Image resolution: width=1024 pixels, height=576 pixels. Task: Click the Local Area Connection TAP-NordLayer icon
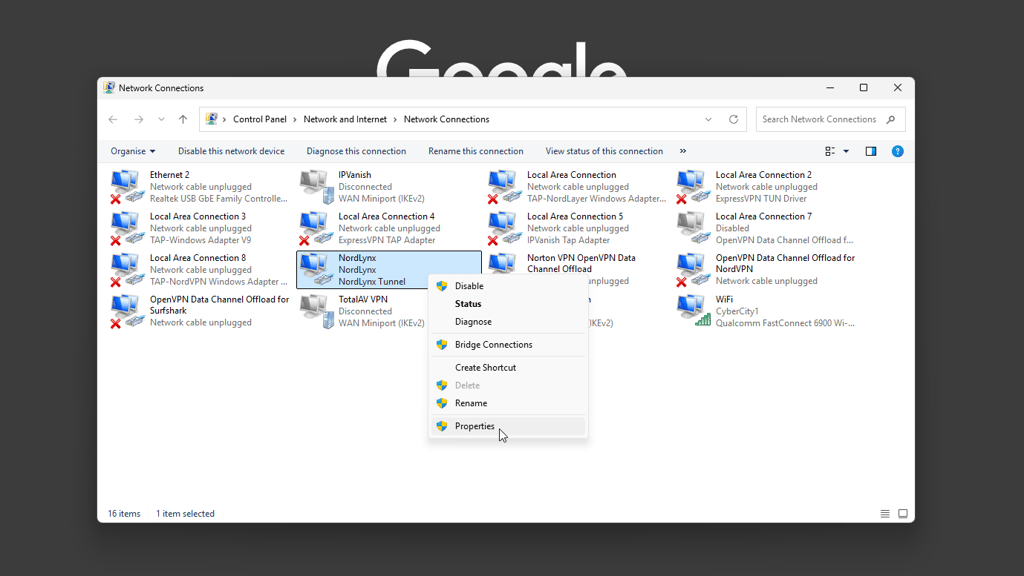point(505,186)
